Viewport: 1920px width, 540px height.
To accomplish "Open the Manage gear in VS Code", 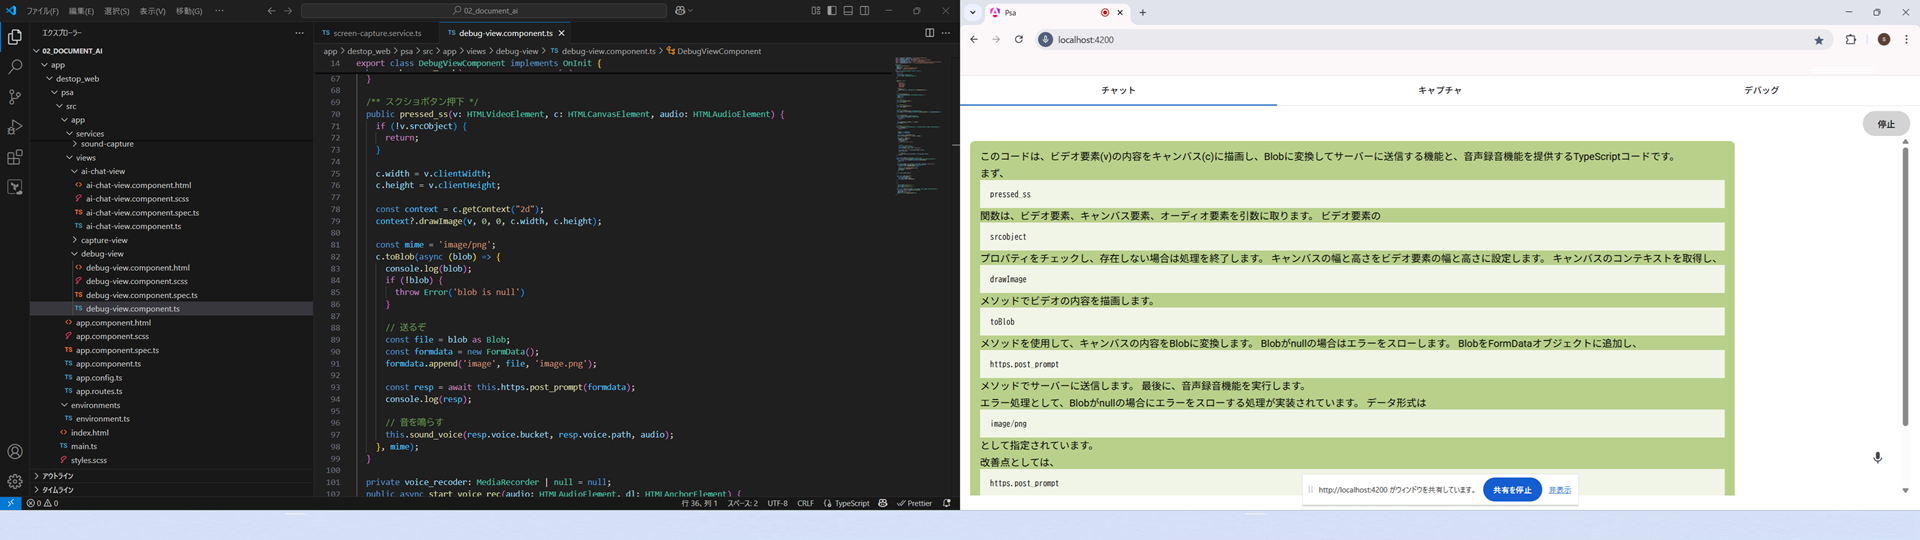I will 15,481.
